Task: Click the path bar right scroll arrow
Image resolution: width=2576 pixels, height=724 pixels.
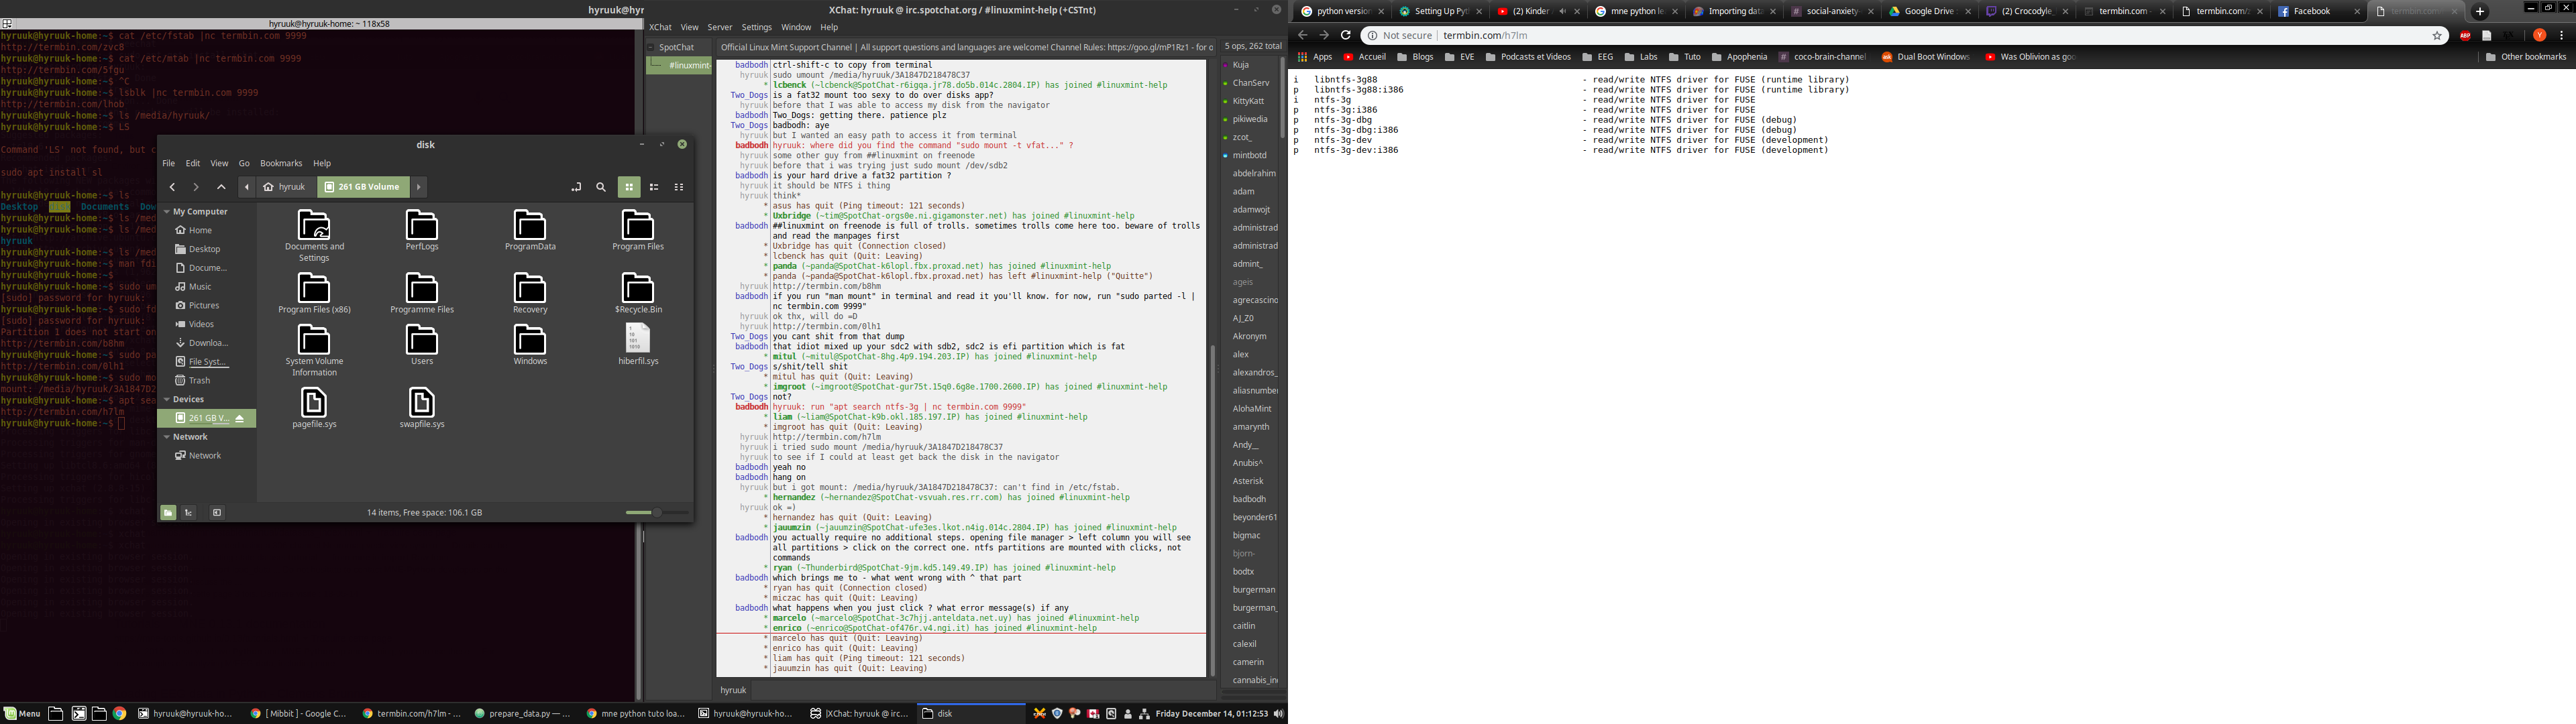Action: click(x=419, y=187)
